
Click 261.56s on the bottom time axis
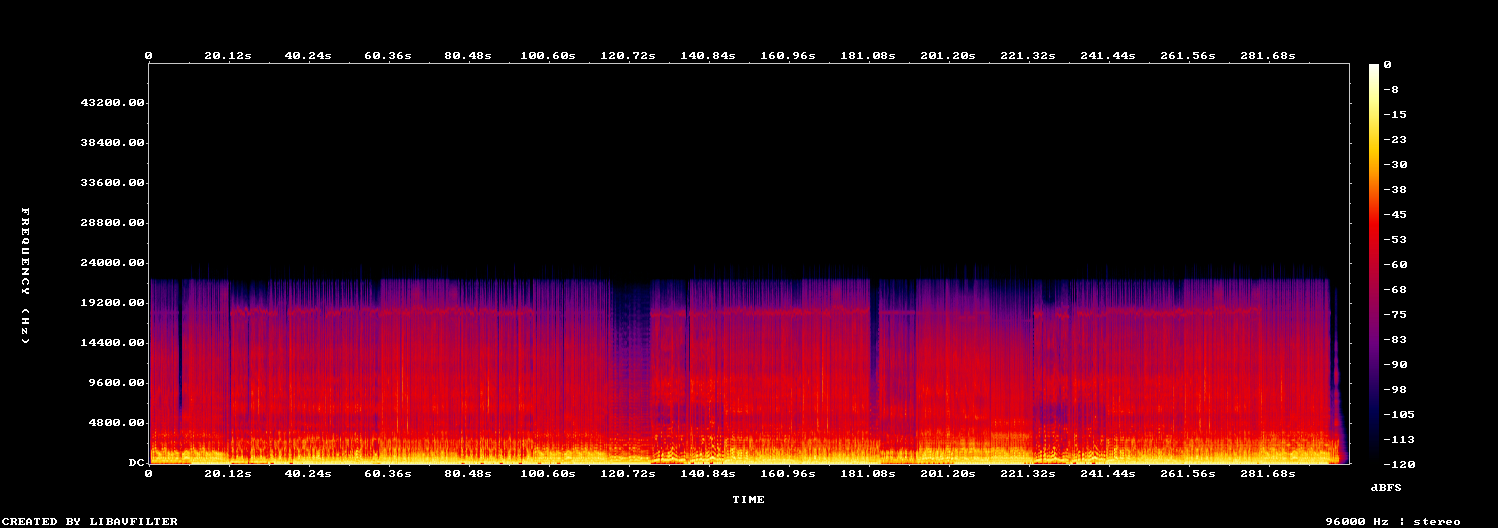(1188, 474)
